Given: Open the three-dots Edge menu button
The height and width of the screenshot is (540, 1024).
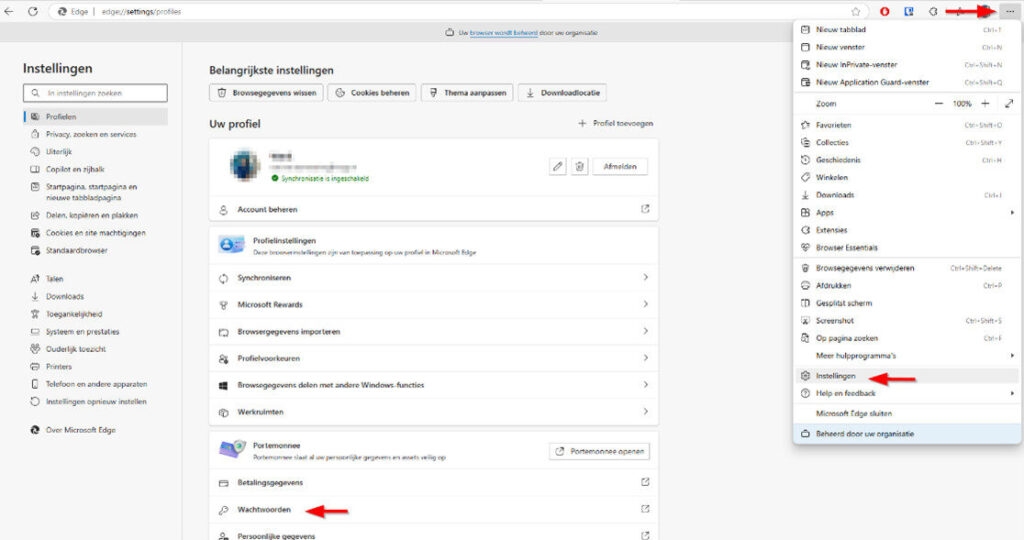Looking at the screenshot, I should point(1010,11).
